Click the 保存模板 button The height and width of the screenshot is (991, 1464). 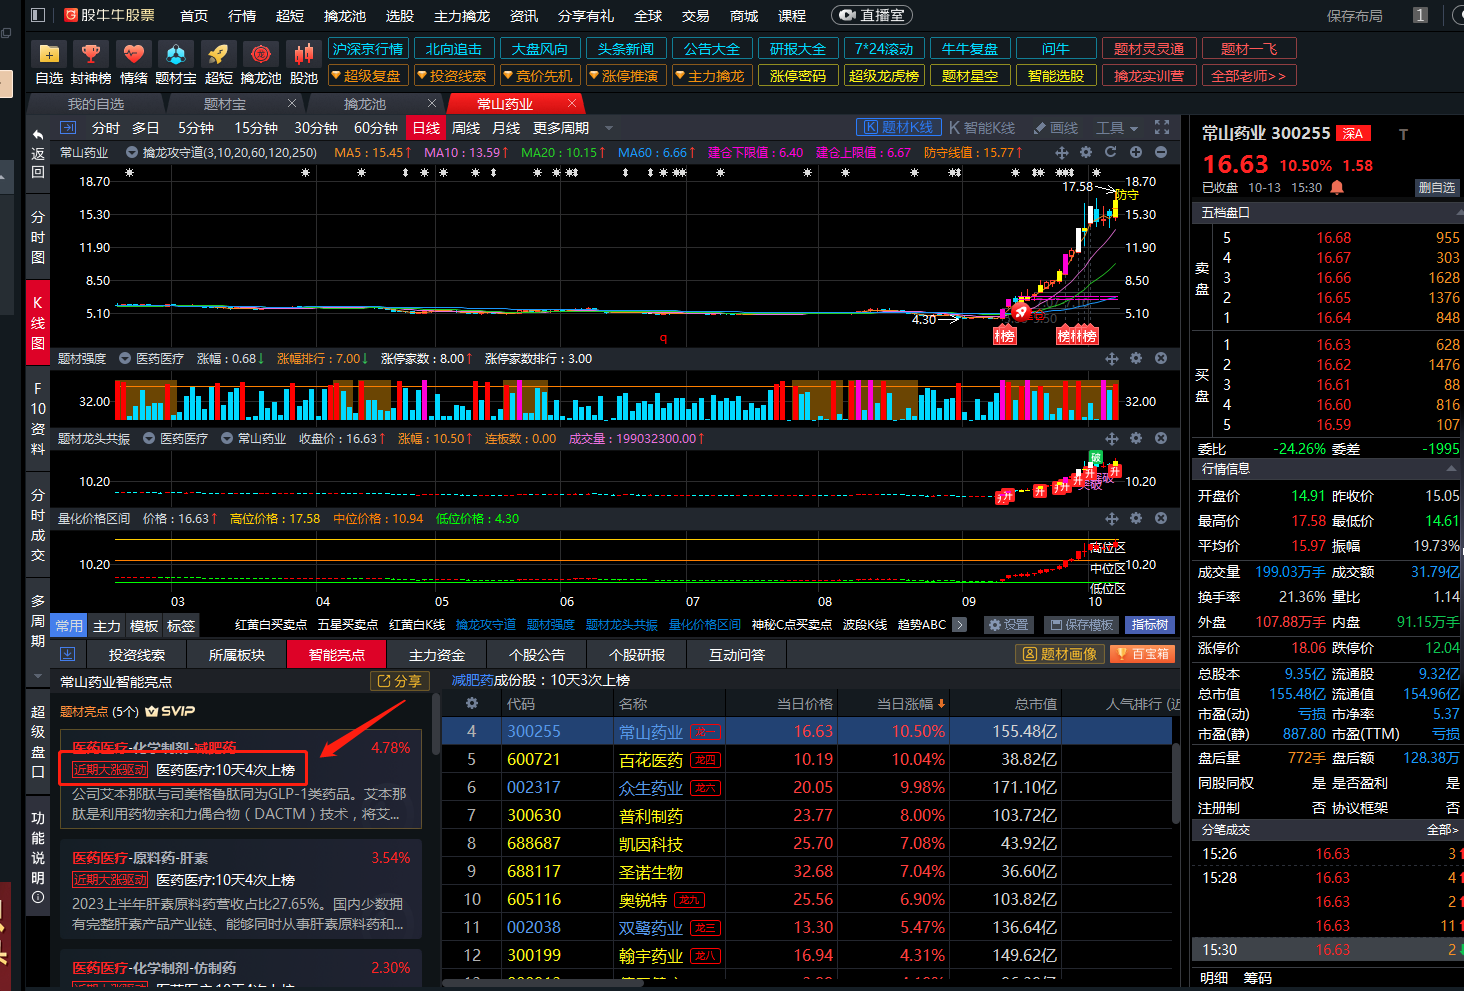click(1081, 625)
